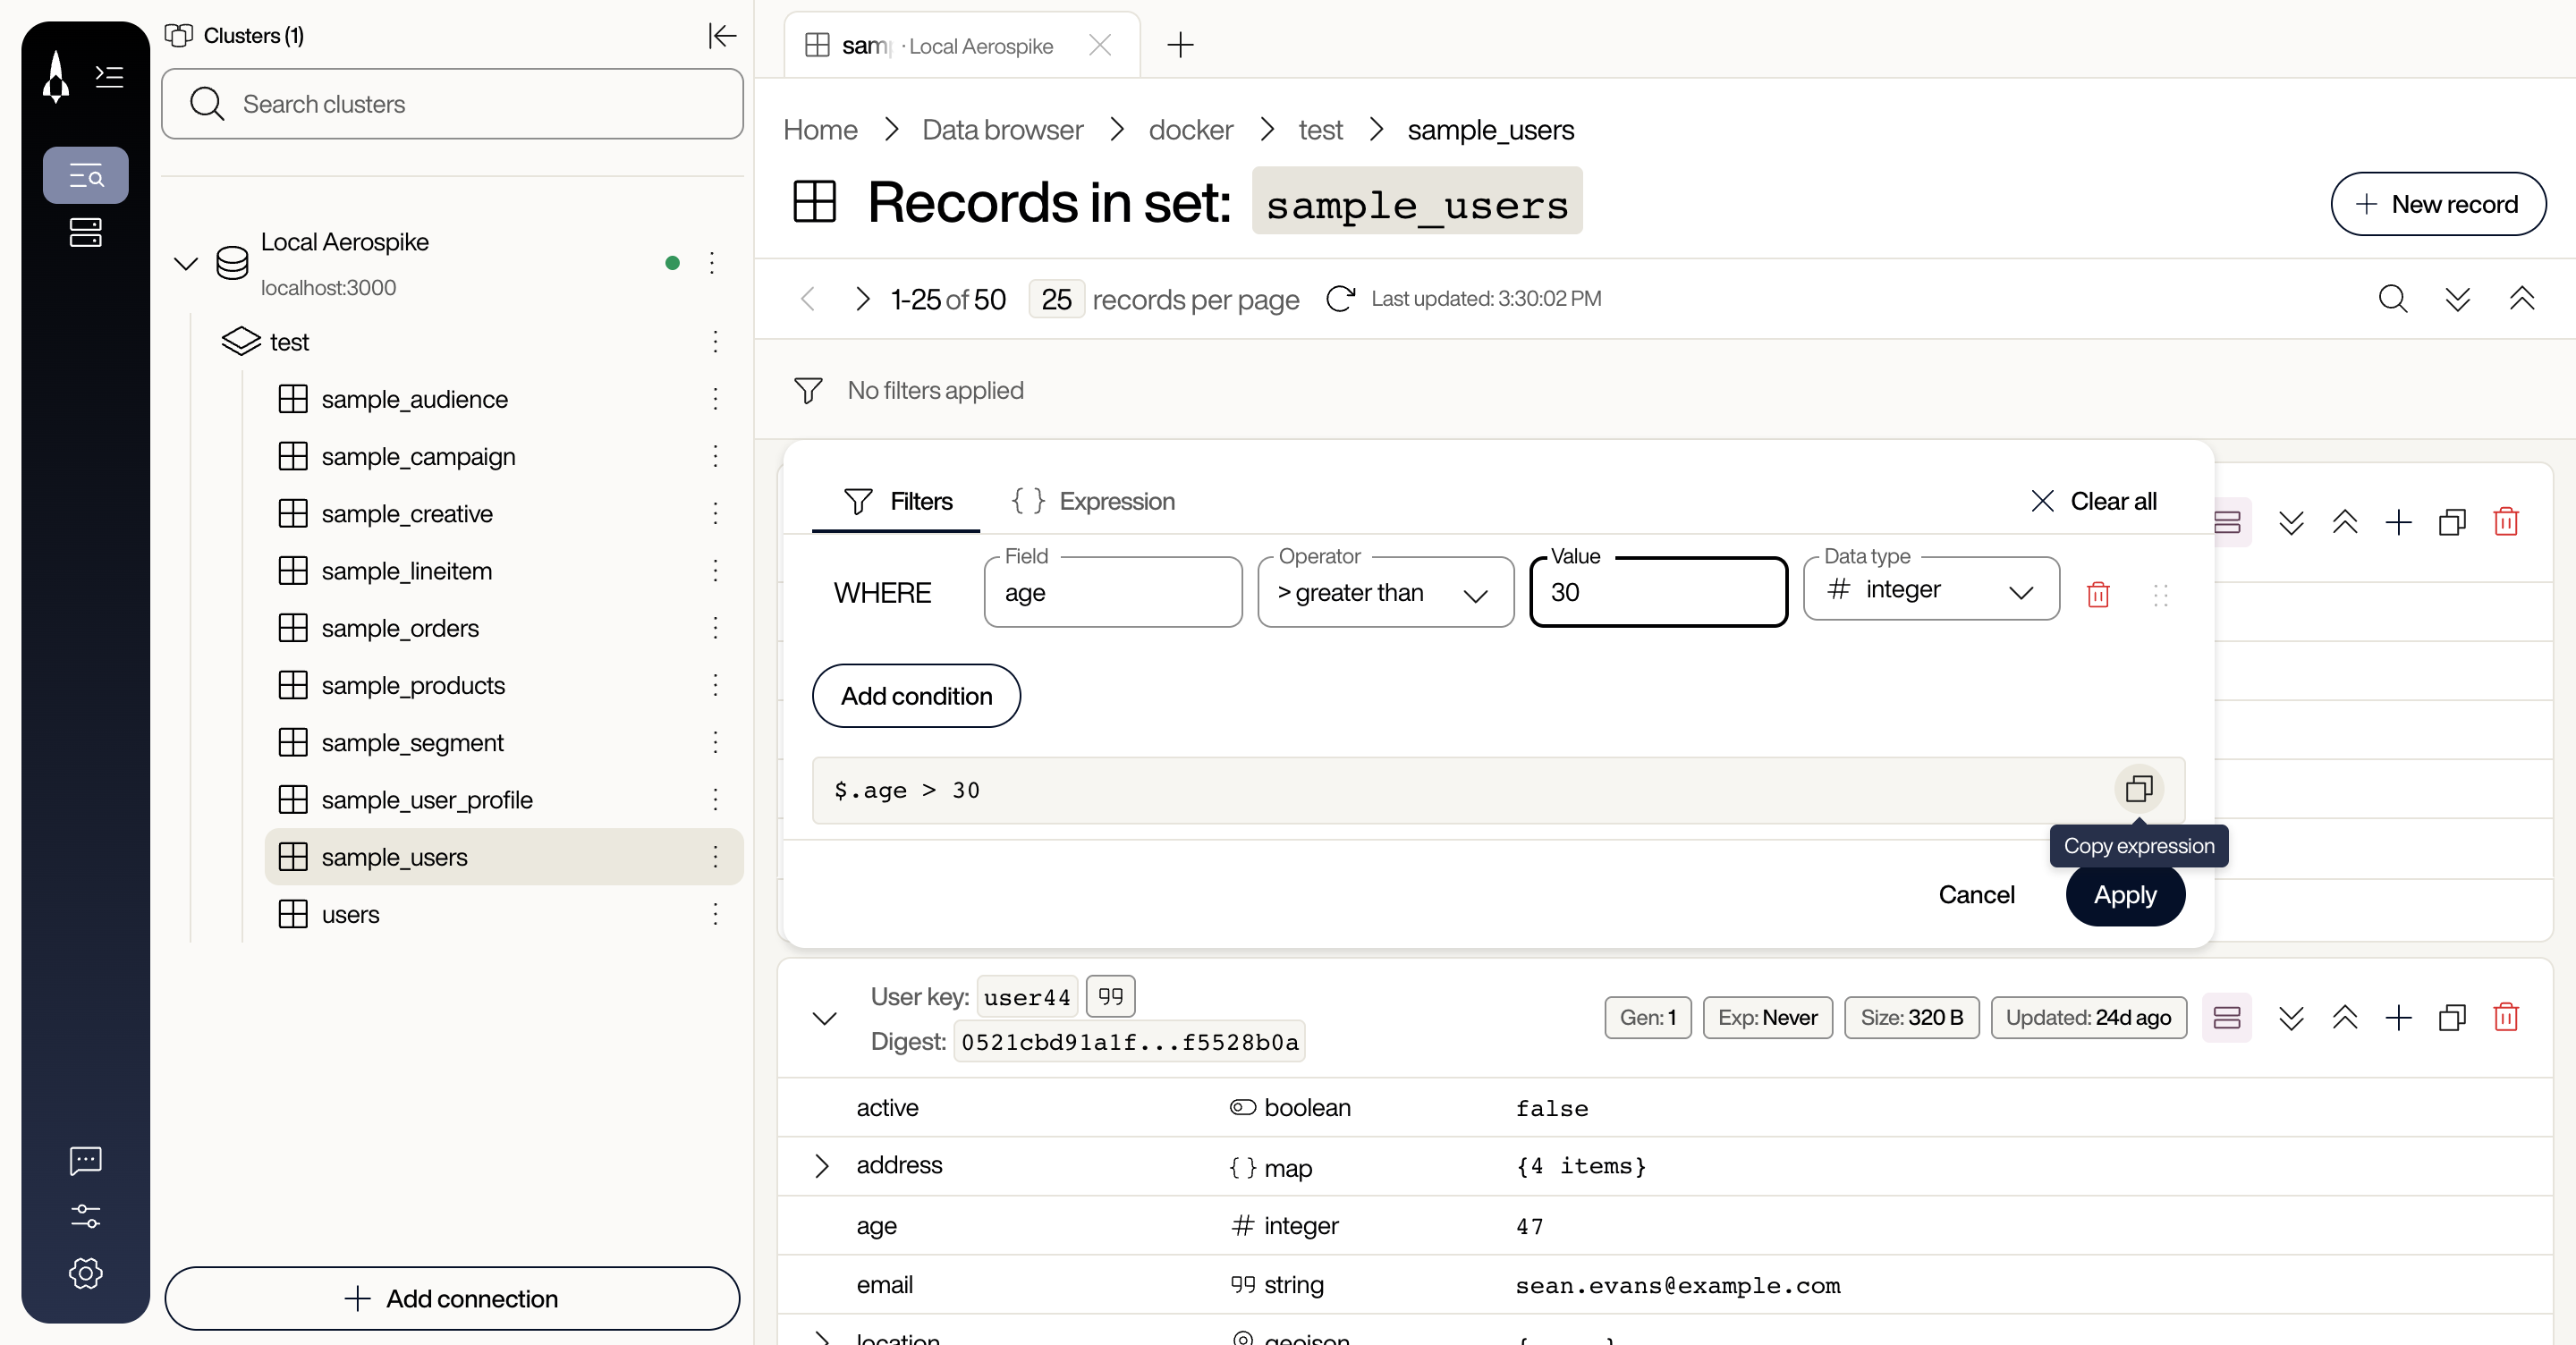This screenshot has width=2576, height=1345.
Task: Toggle the user44 record view layout
Action: pyautogui.click(x=2226, y=1017)
